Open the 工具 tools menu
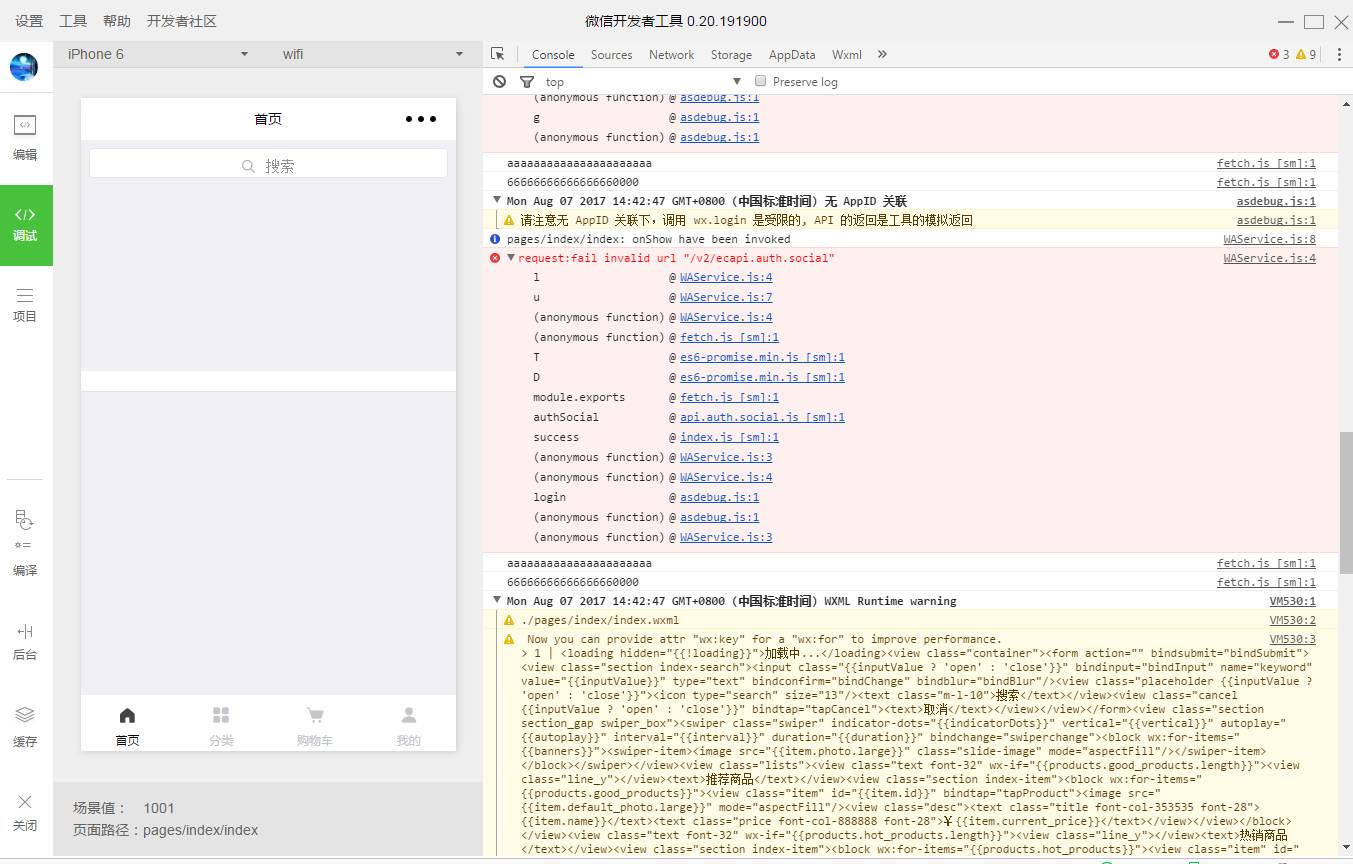 point(73,21)
